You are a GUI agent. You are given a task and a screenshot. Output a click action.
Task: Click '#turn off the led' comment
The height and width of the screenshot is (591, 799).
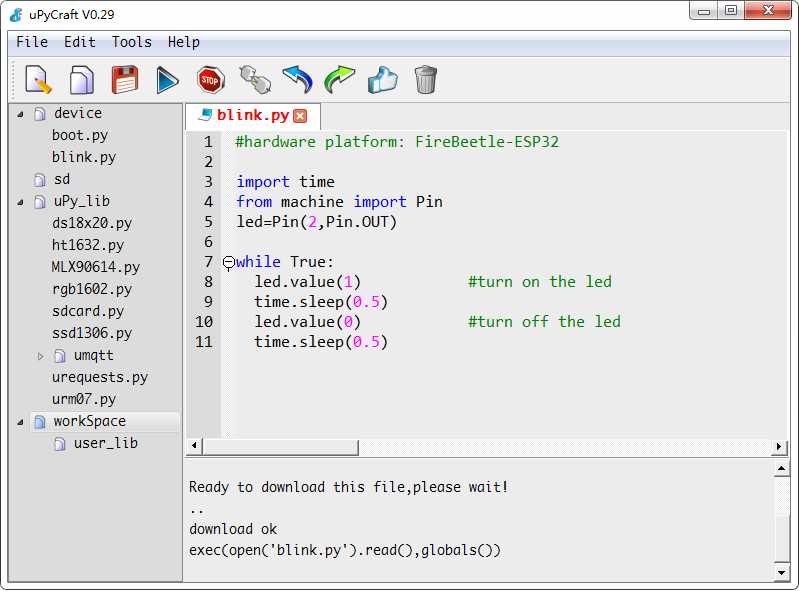tap(544, 322)
